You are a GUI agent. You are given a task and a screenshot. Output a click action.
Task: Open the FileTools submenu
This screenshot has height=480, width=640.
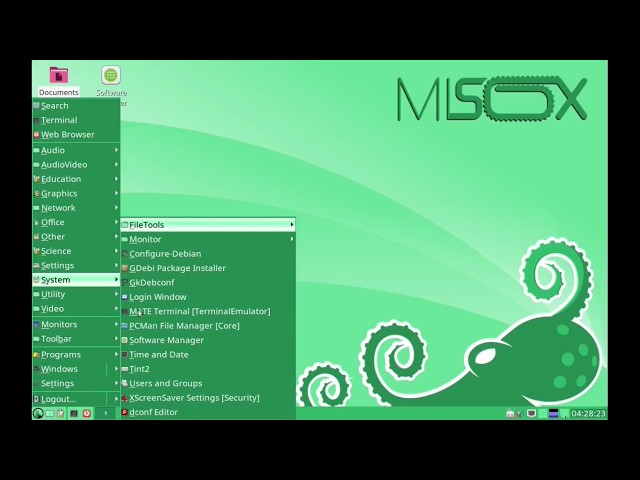(x=208, y=225)
